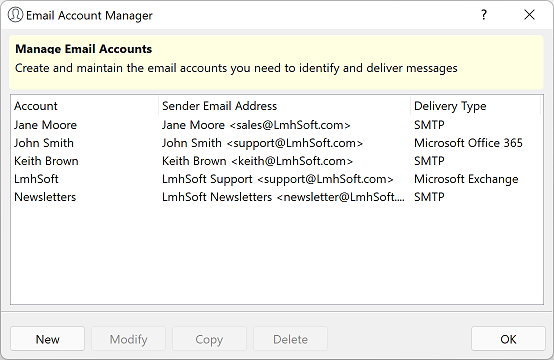Sort by the Delivery Type column header
The height and width of the screenshot is (360, 554).
click(476, 106)
